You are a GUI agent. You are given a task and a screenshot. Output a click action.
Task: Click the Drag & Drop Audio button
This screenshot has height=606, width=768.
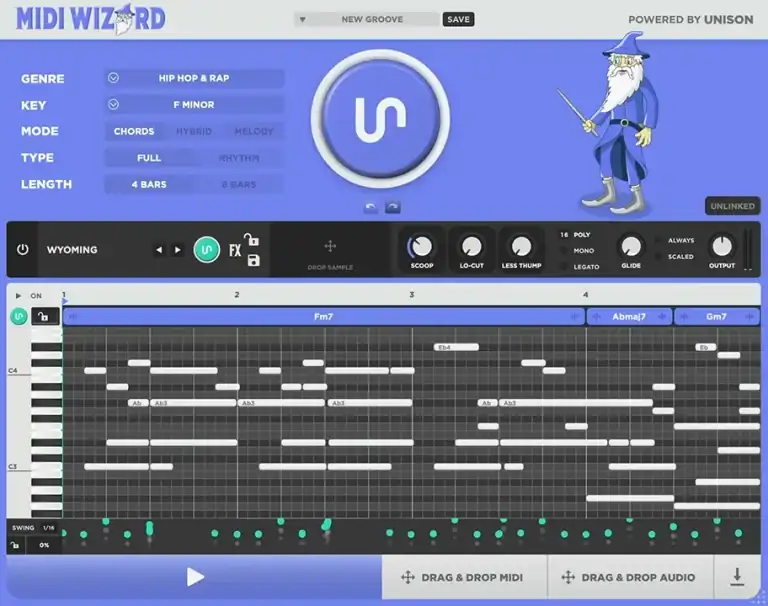630,578
